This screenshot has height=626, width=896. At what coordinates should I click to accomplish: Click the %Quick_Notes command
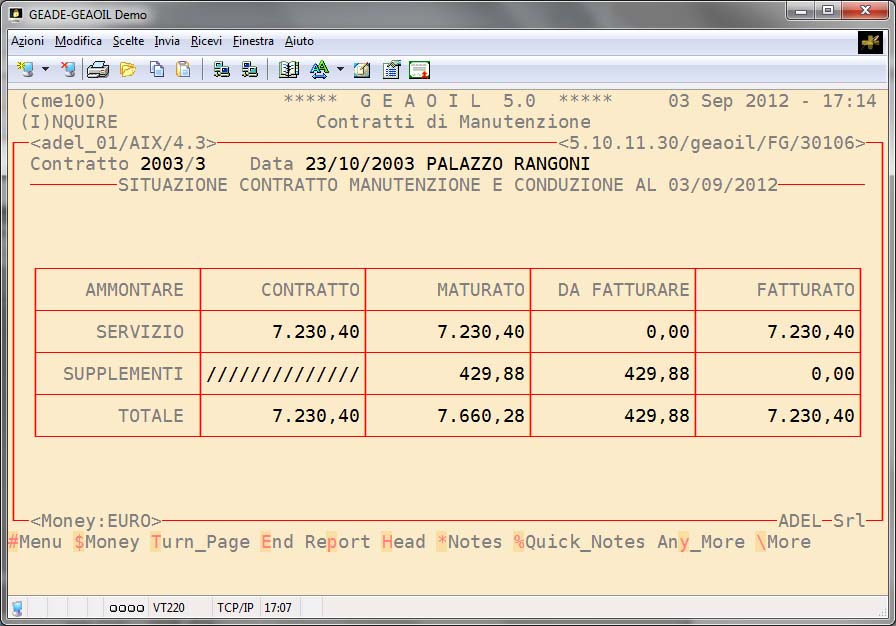(x=579, y=542)
